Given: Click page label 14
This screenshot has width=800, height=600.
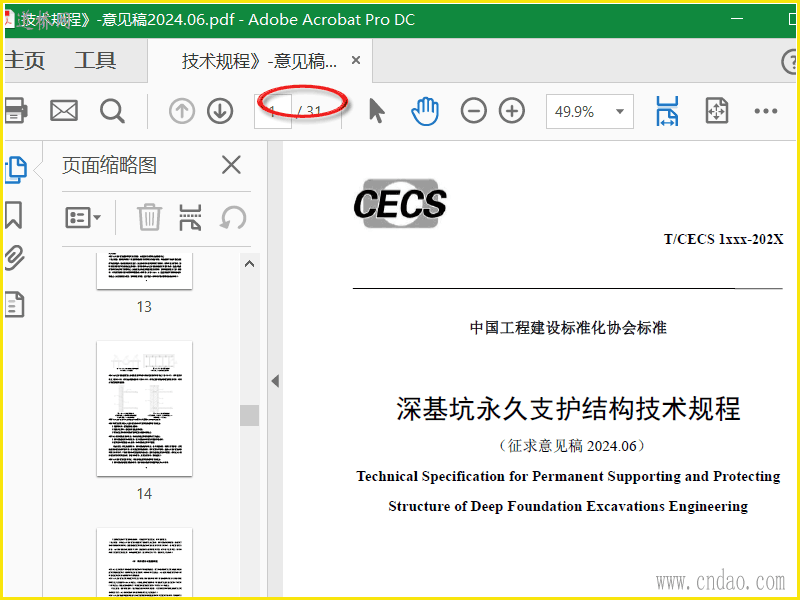Looking at the screenshot, I should click(x=144, y=494).
